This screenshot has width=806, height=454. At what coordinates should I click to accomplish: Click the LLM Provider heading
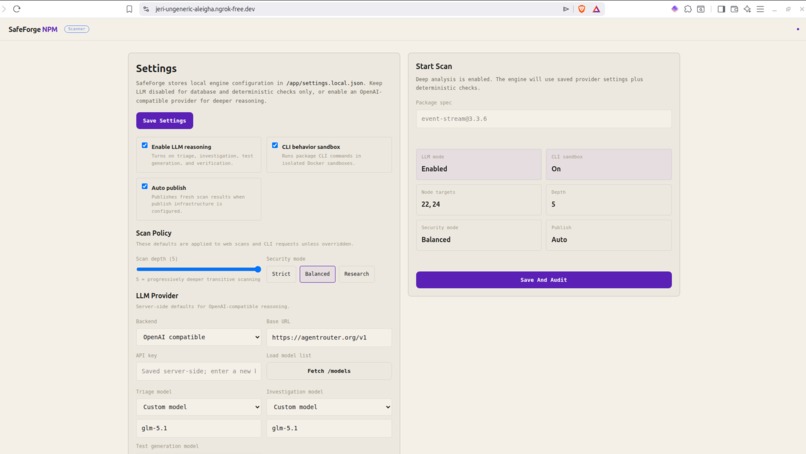pos(157,296)
